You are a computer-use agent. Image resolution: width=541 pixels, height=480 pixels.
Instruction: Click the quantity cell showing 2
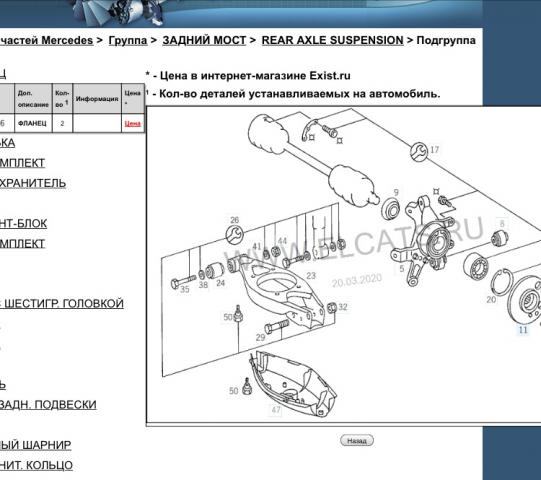62,123
